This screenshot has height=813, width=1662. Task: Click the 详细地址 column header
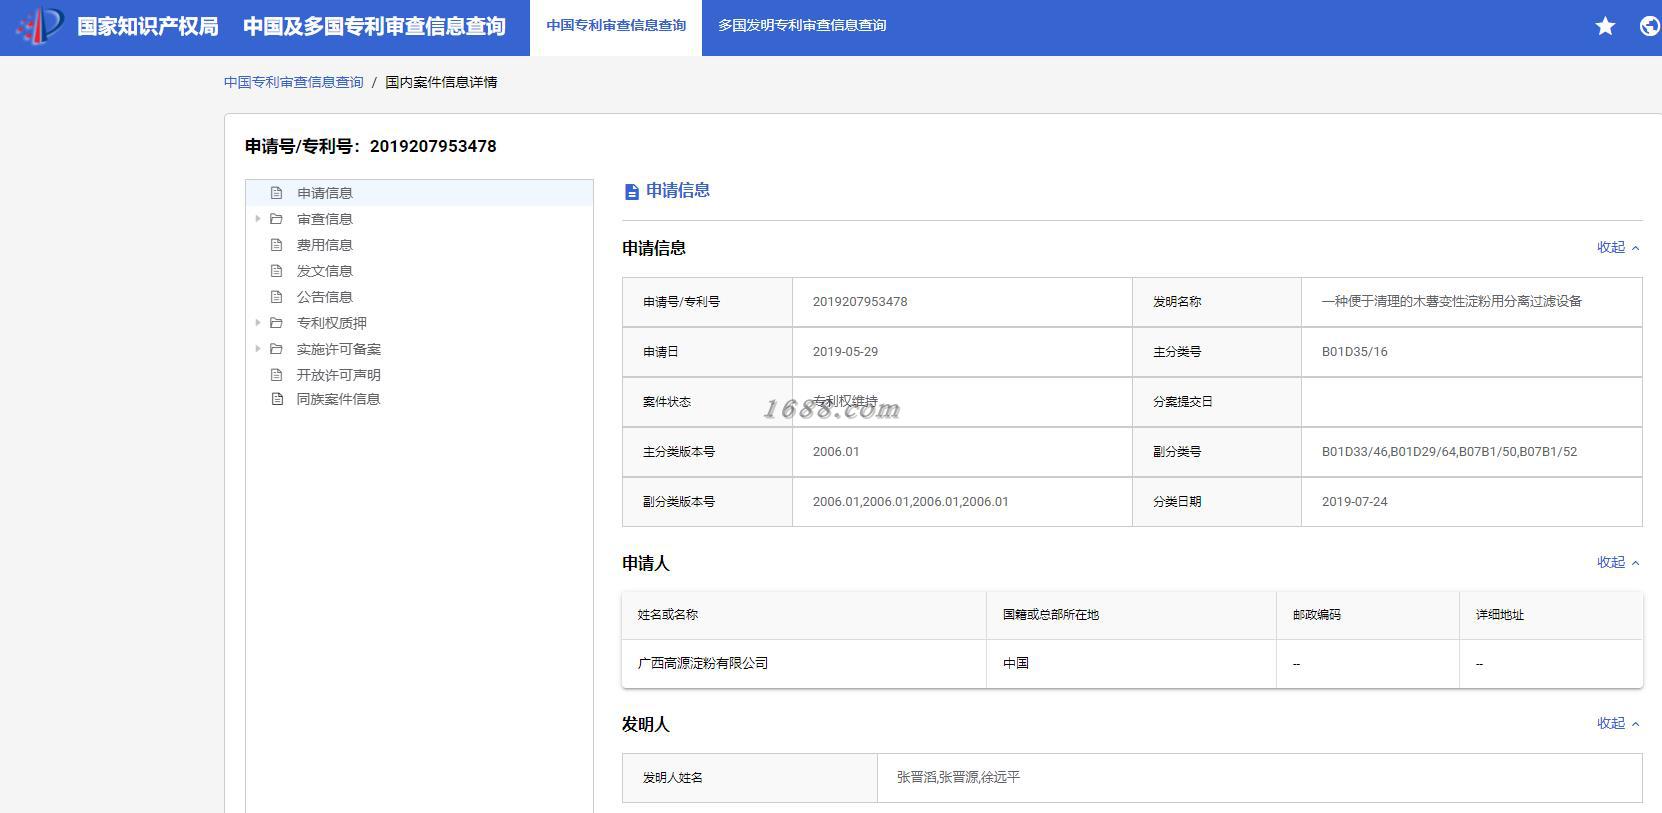(x=1499, y=615)
